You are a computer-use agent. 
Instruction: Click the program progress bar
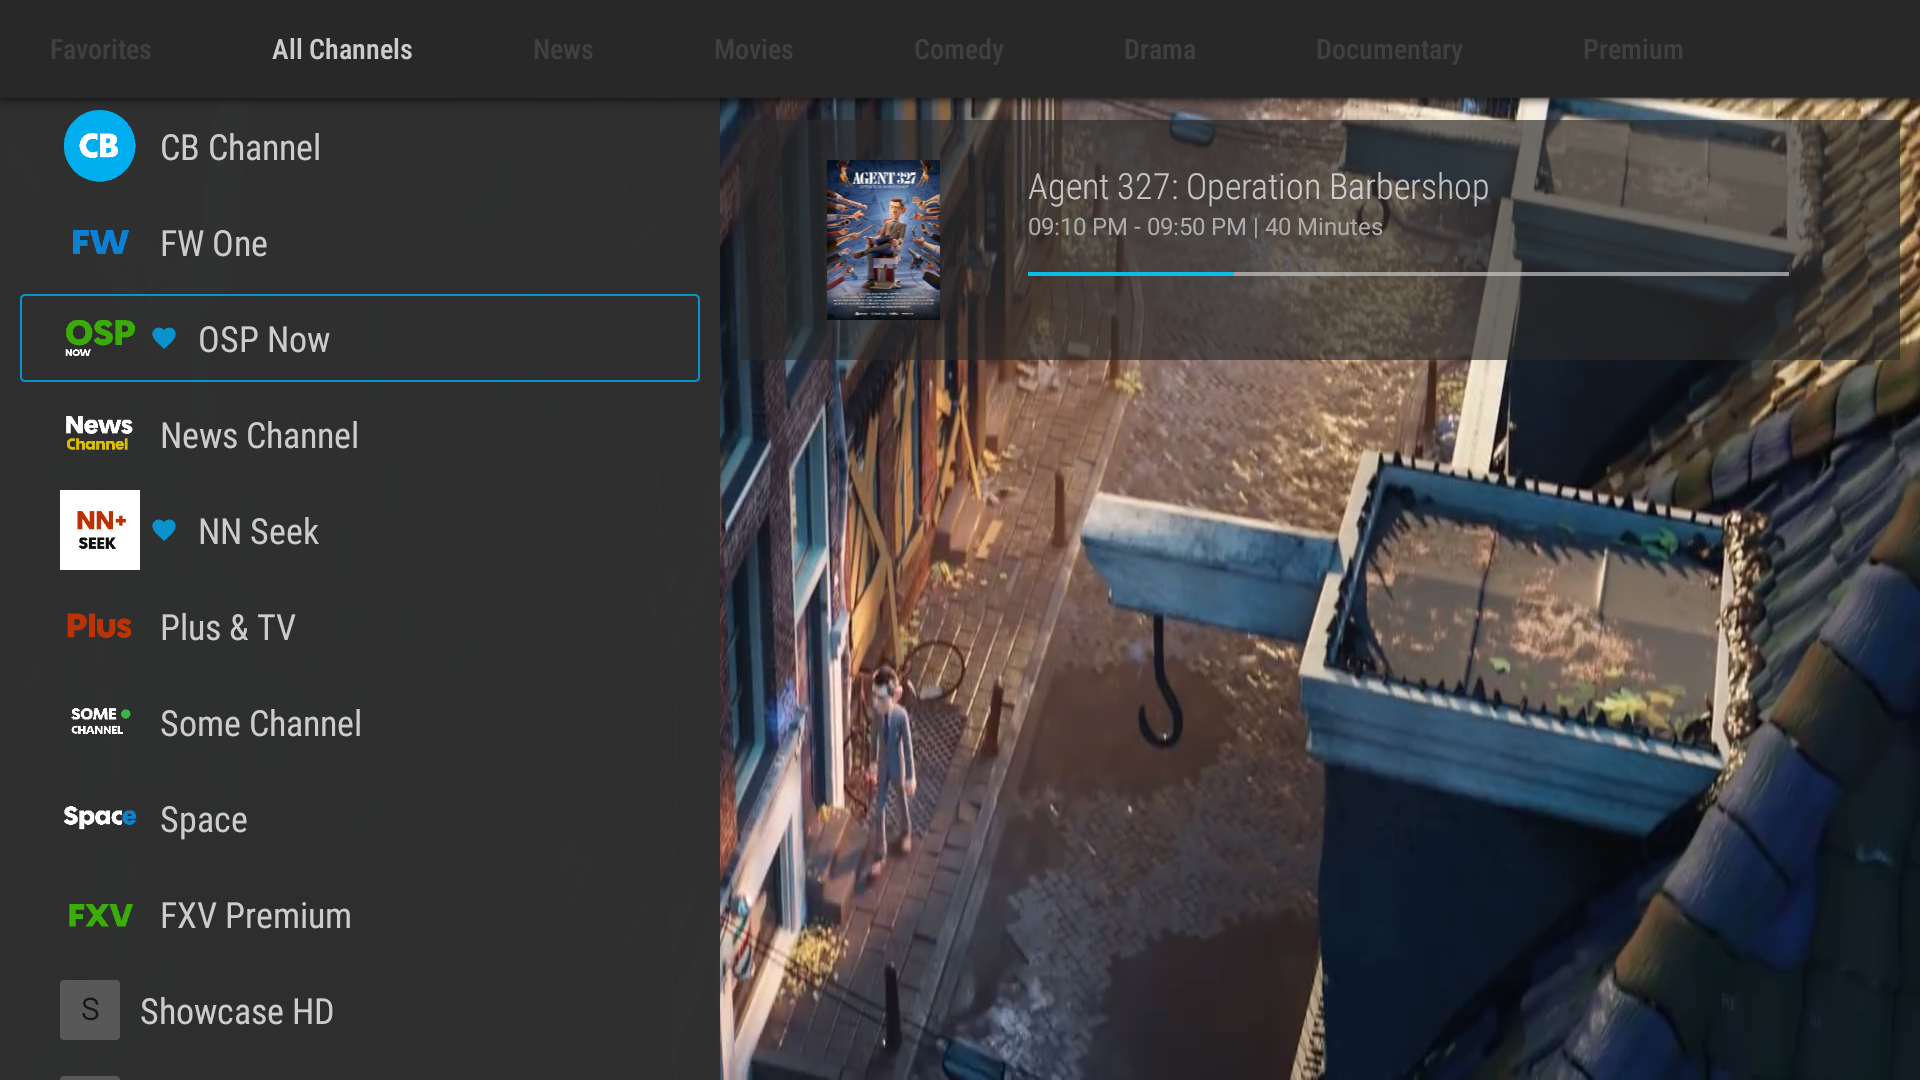coord(1408,273)
